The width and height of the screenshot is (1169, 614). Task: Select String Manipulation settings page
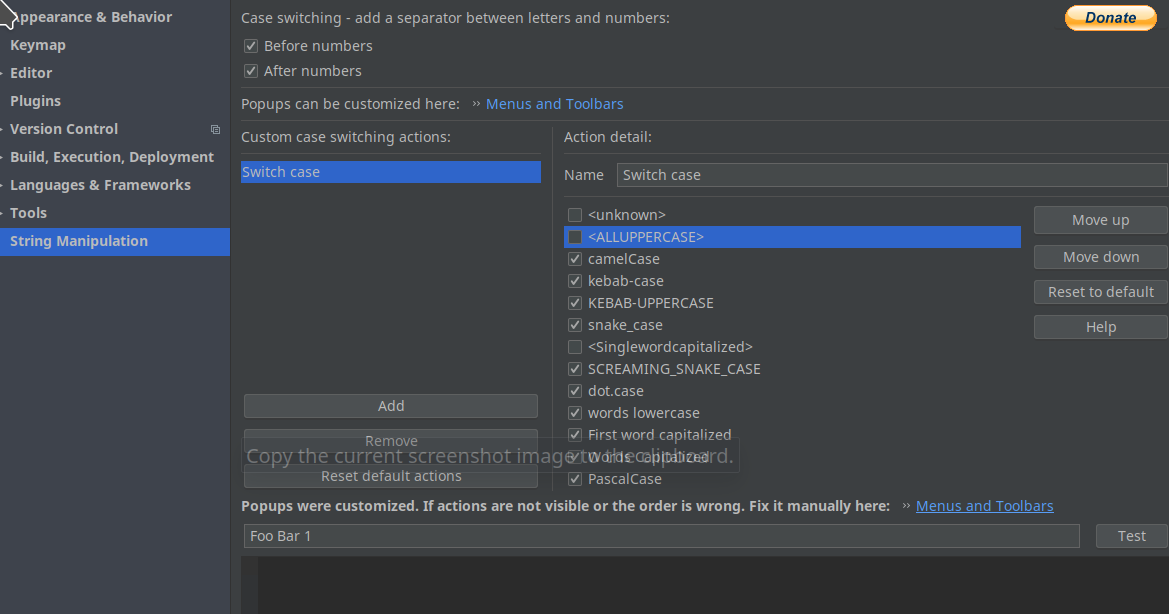(115, 241)
